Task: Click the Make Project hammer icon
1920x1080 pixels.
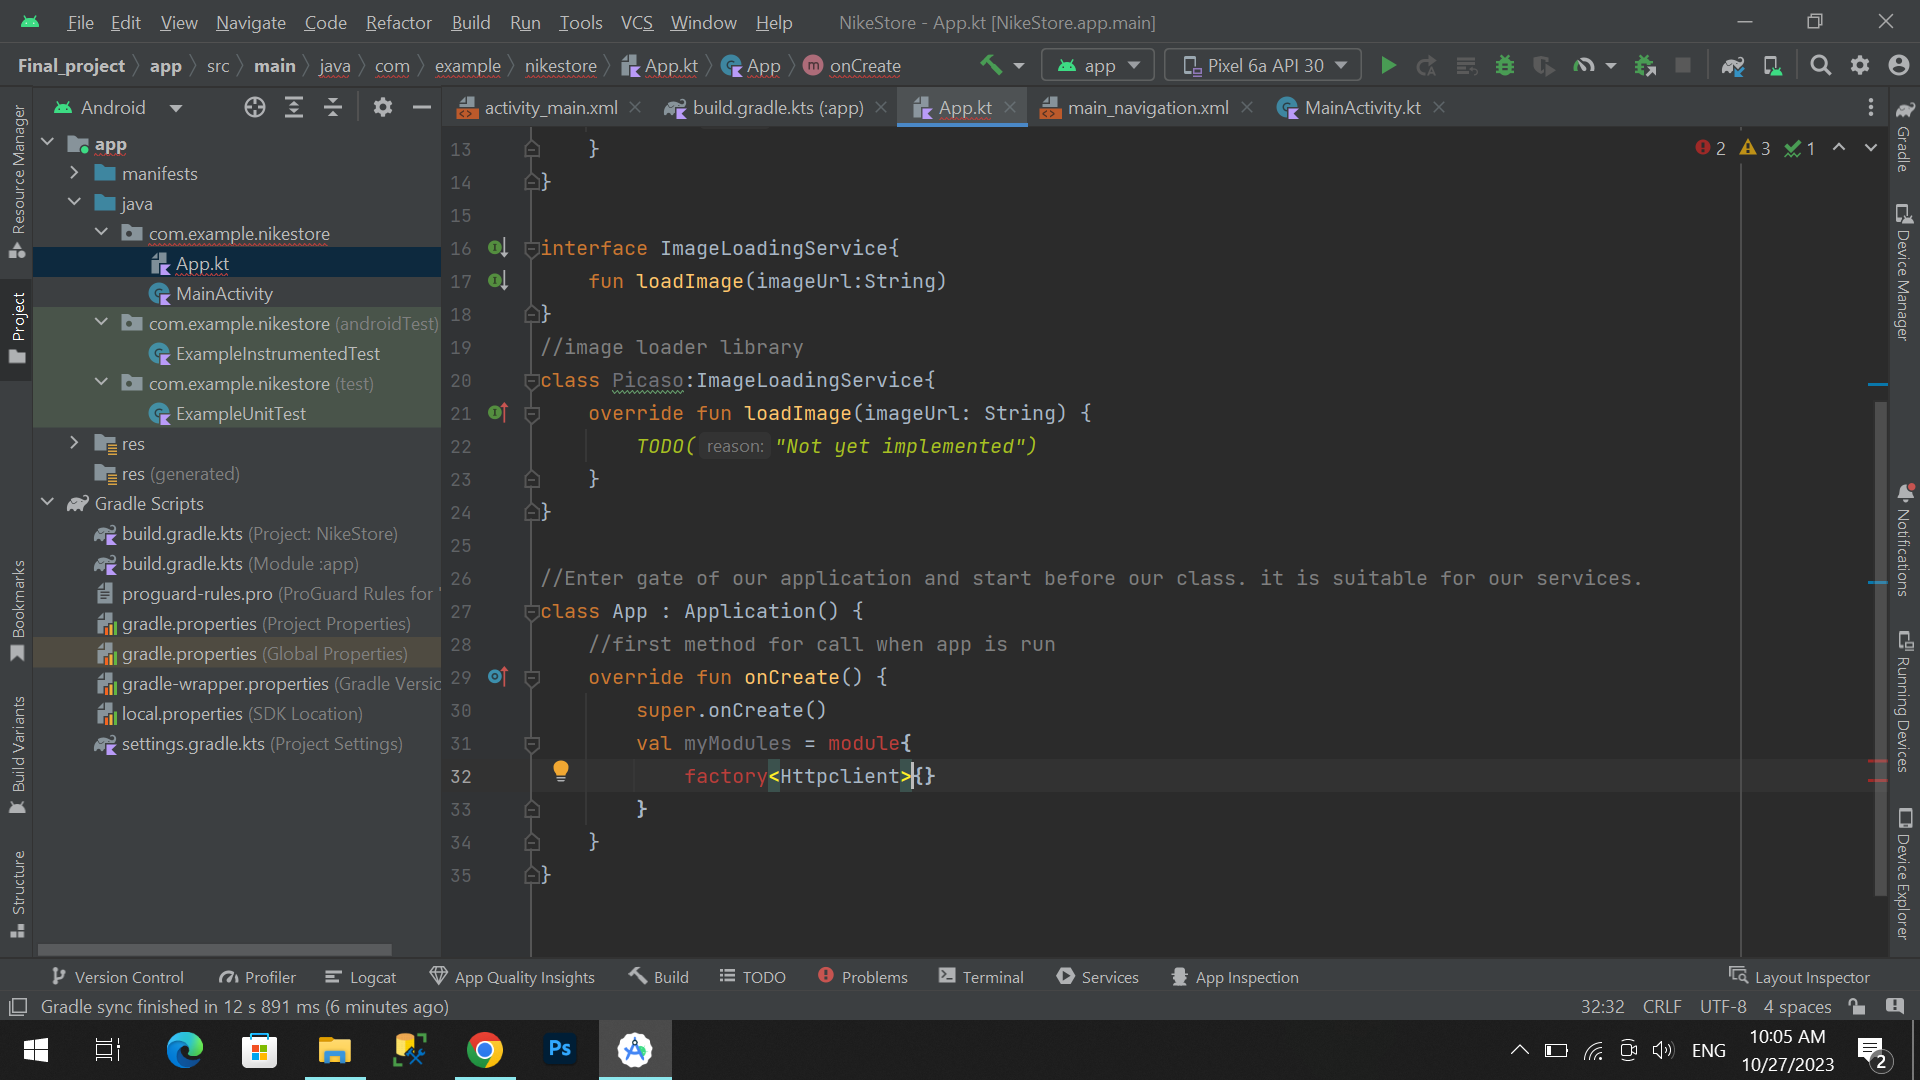Action: coord(991,65)
